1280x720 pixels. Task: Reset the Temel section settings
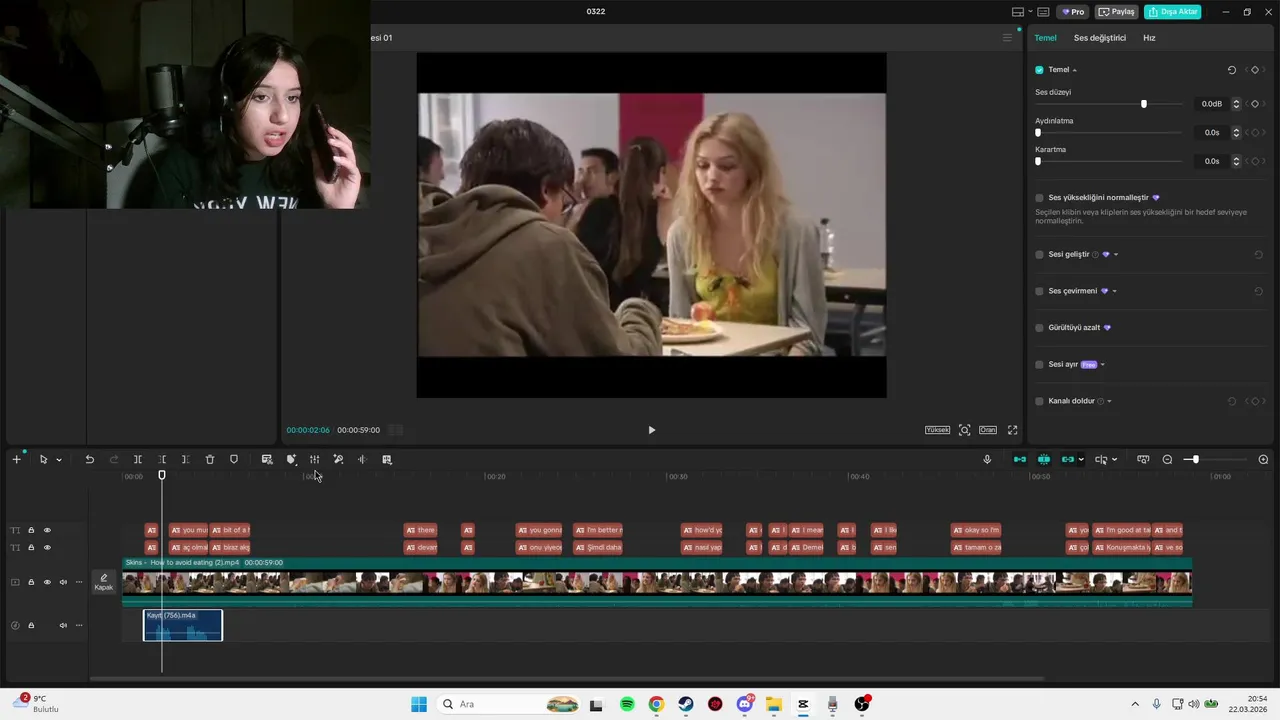pos(1231,70)
